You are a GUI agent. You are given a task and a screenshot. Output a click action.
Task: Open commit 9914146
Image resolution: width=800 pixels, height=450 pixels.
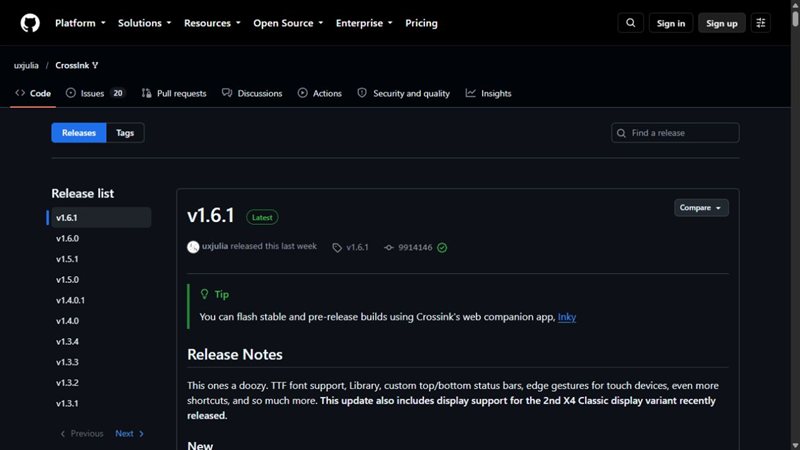pyautogui.click(x=415, y=247)
